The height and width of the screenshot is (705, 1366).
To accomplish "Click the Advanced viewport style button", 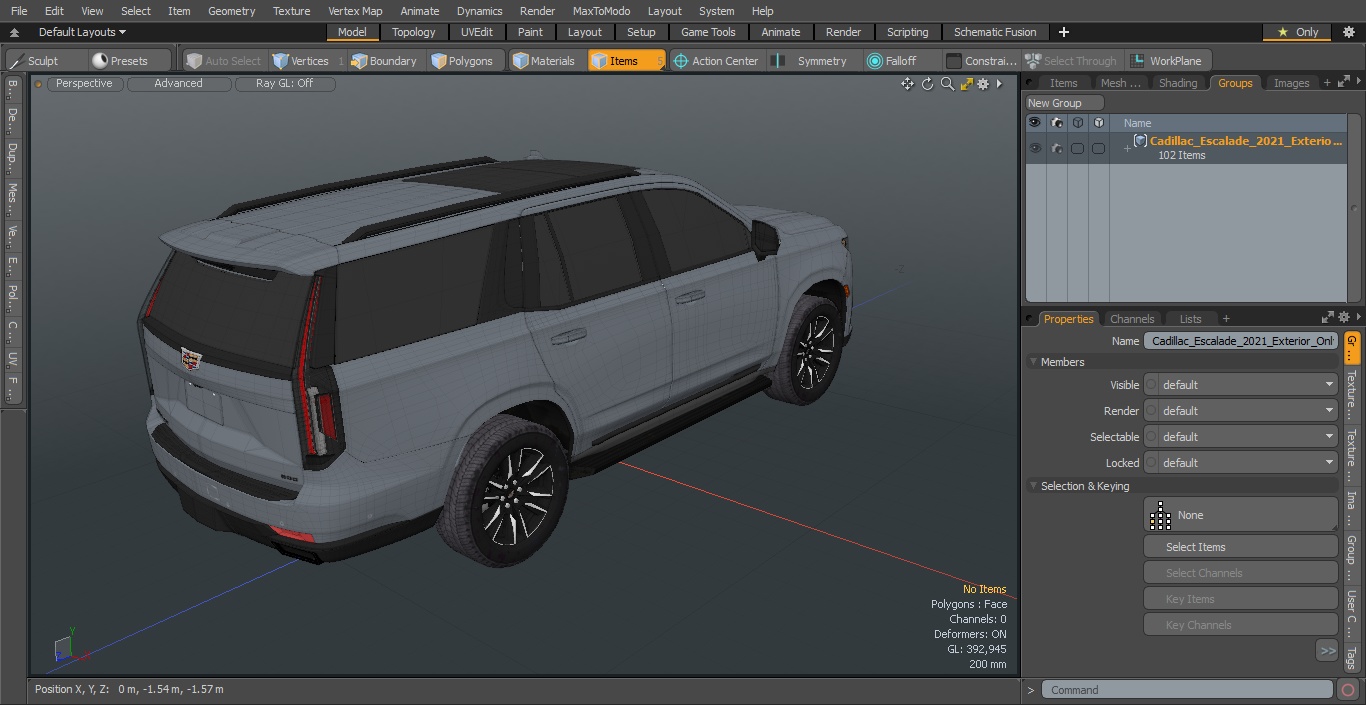I will pyautogui.click(x=178, y=84).
